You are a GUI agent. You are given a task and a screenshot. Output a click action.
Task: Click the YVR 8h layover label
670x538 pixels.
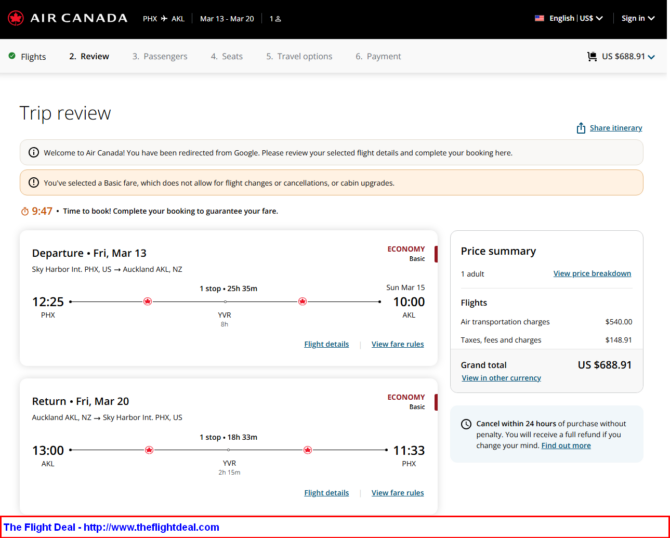click(224, 319)
